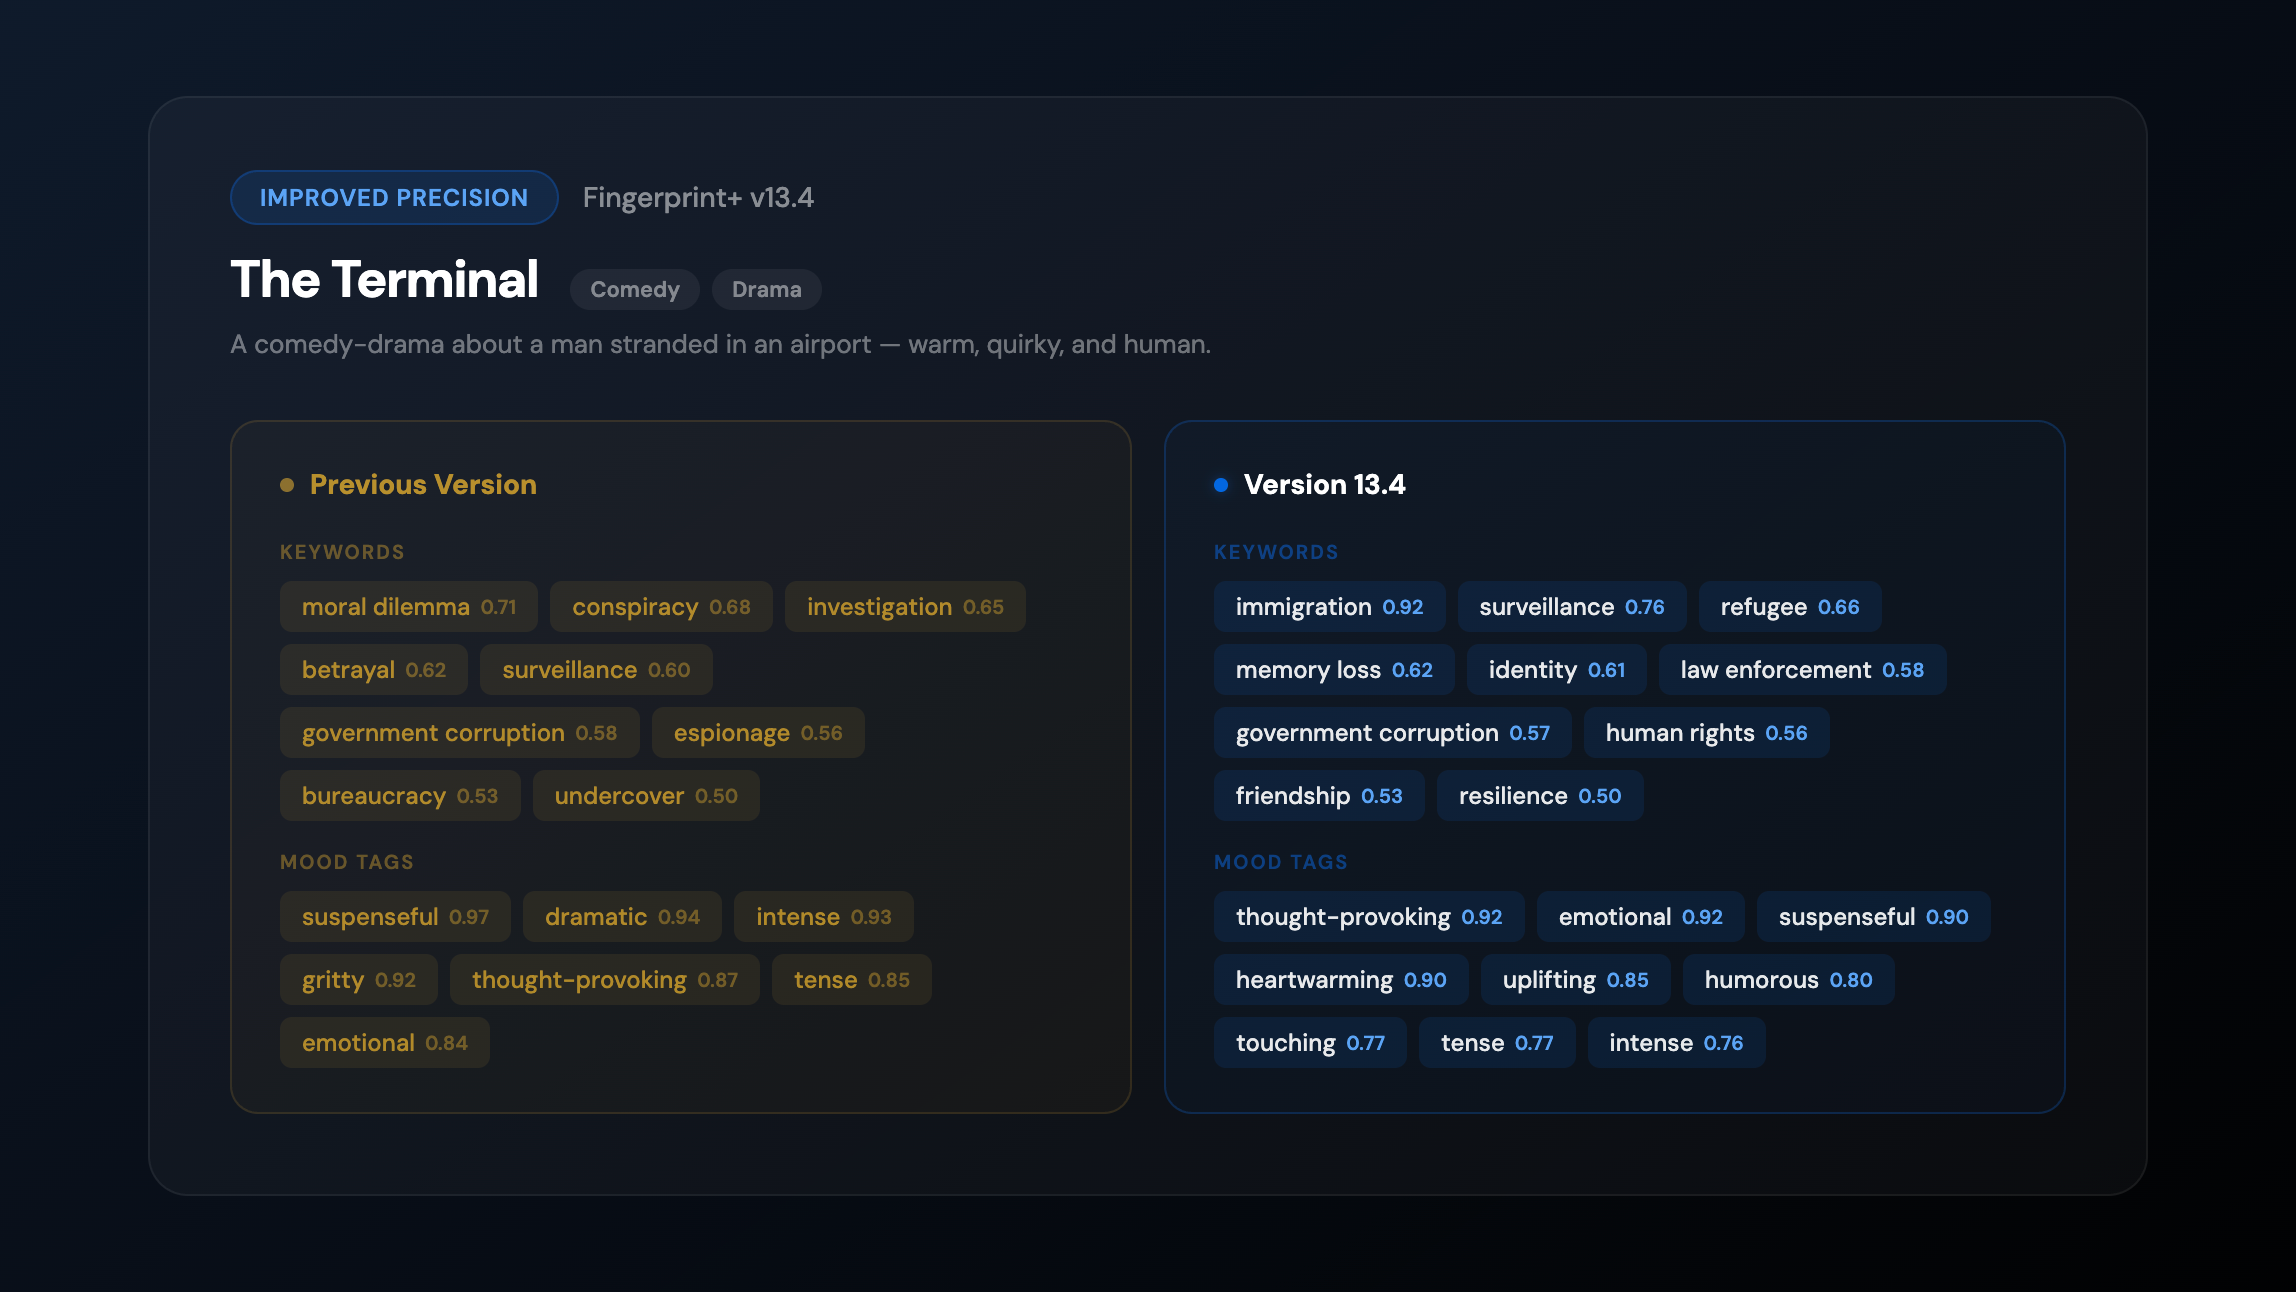The image size is (2296, 1292).
Task: Select the Comedy genre chip
Action: 634,290
